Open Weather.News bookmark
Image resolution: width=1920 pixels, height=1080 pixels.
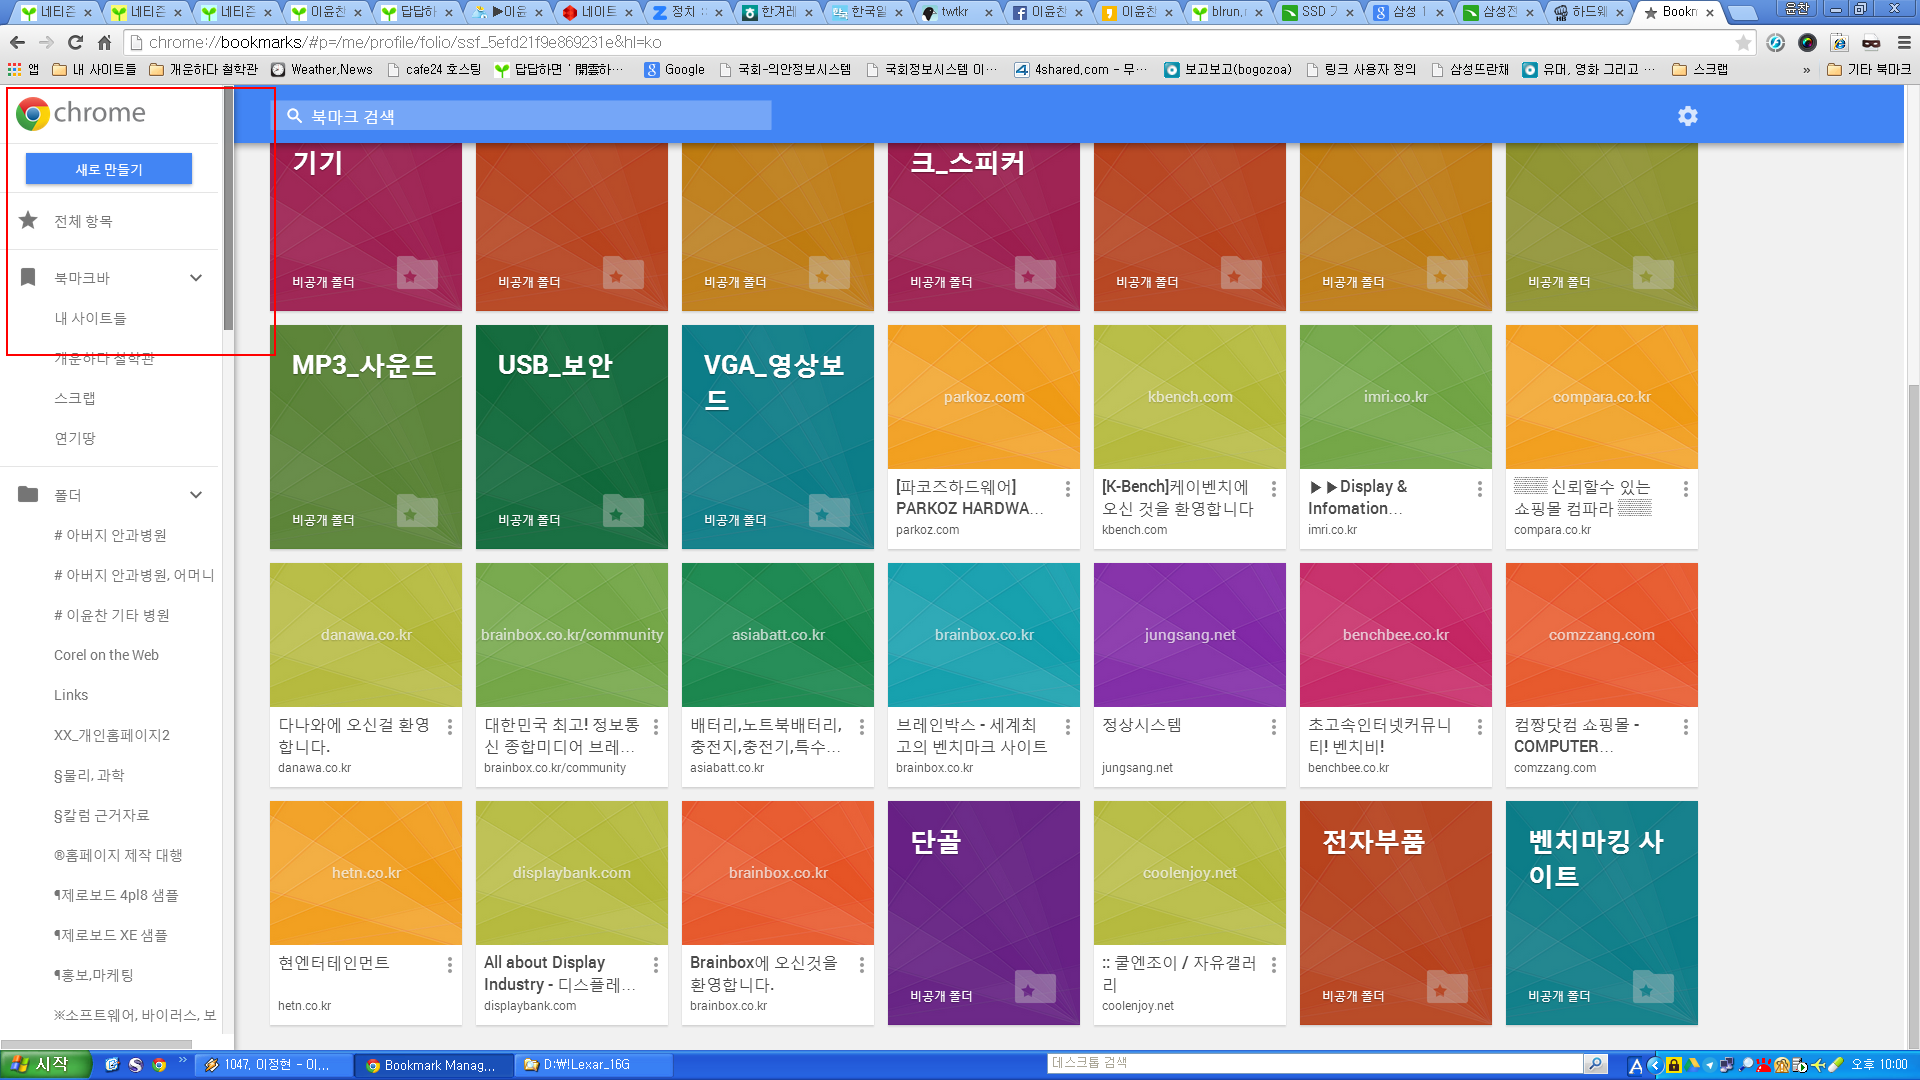coord(322,69)
